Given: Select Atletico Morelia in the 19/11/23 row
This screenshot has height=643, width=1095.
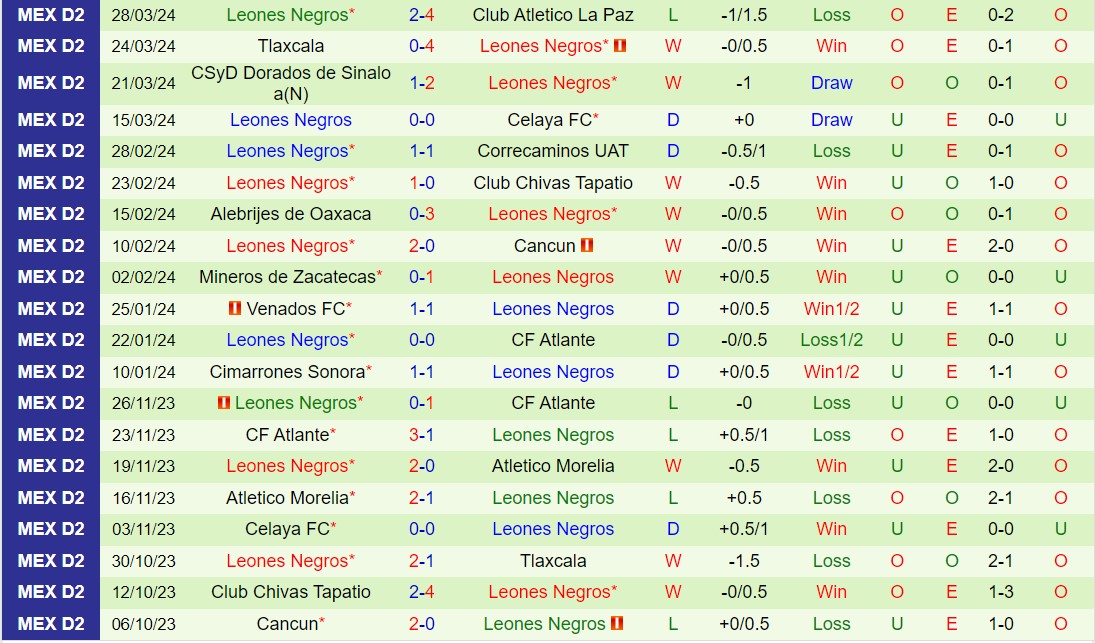Looking at the screenshot, I should coord(553,466).
